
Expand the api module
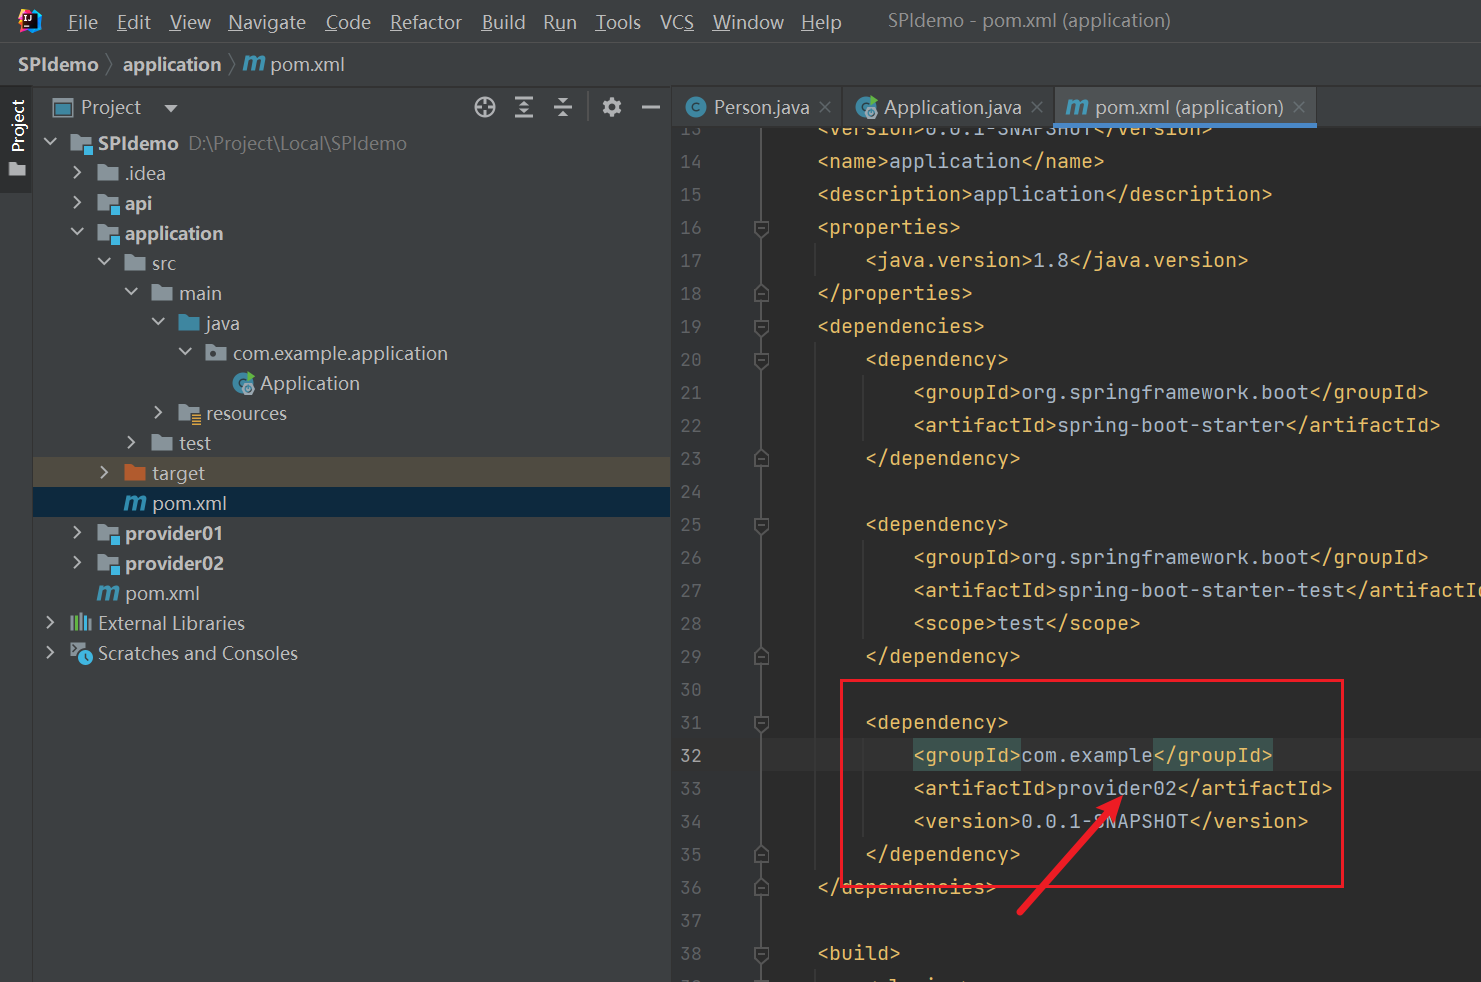tap(78, 203)
